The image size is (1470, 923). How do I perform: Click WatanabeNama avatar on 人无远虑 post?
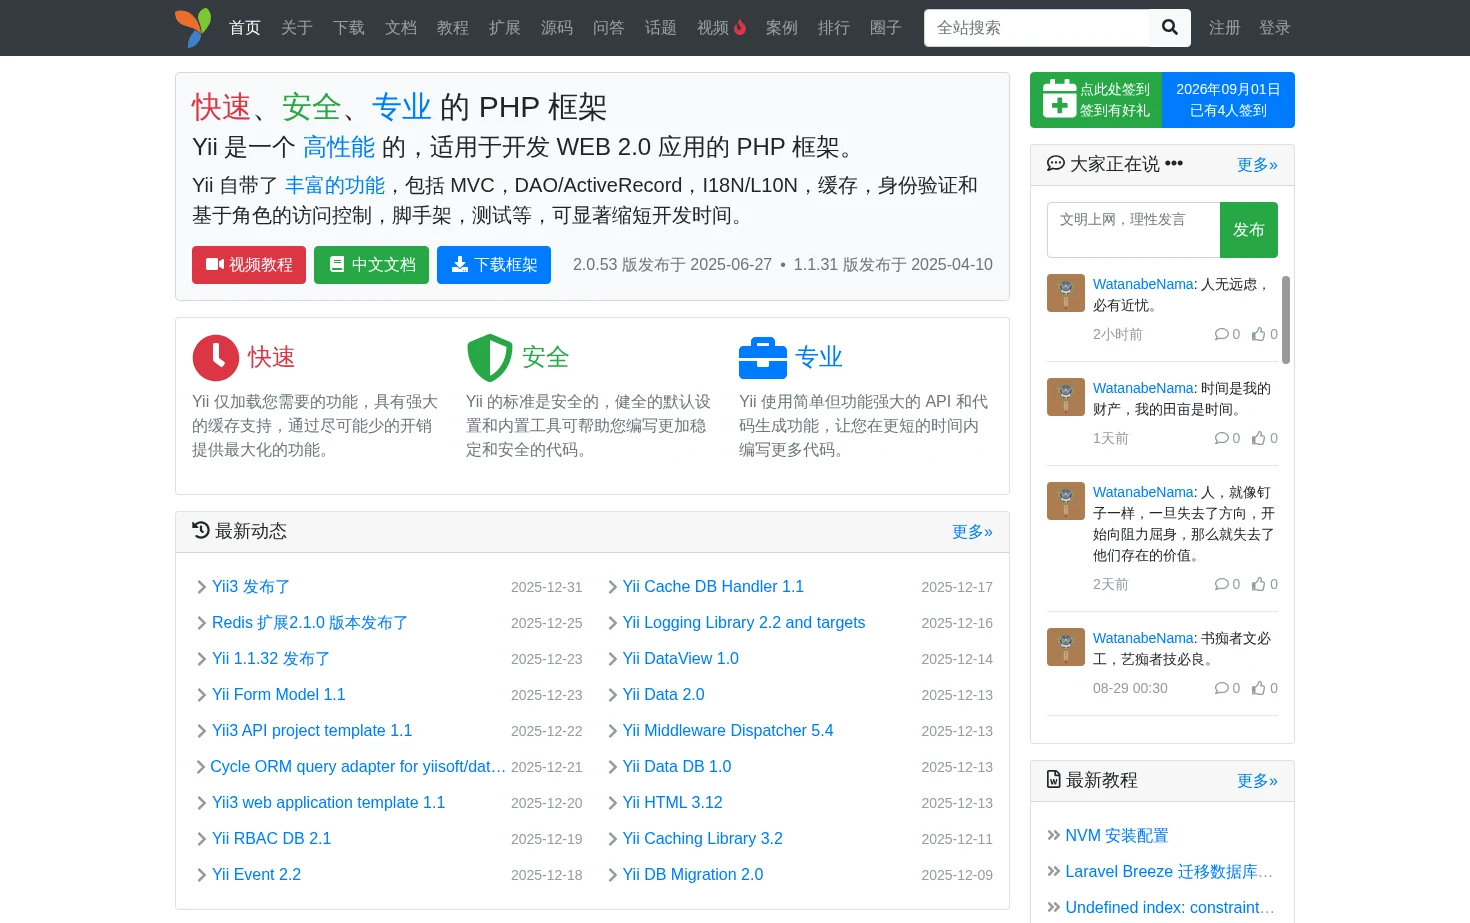[1066, 293]
